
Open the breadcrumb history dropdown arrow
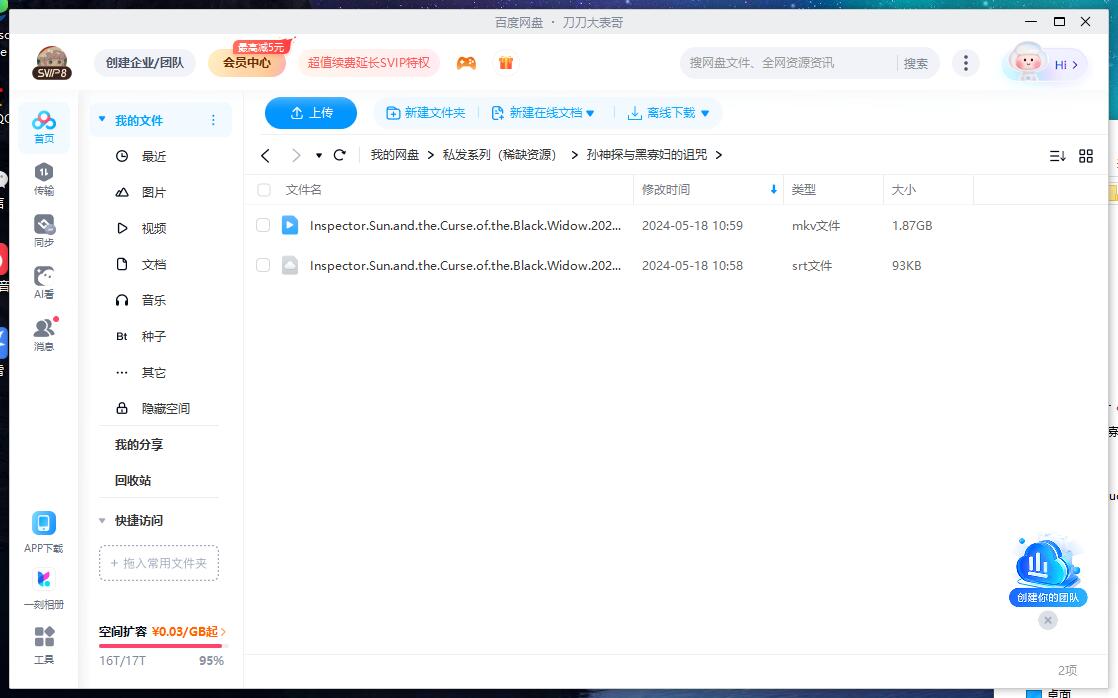point(319,156)
